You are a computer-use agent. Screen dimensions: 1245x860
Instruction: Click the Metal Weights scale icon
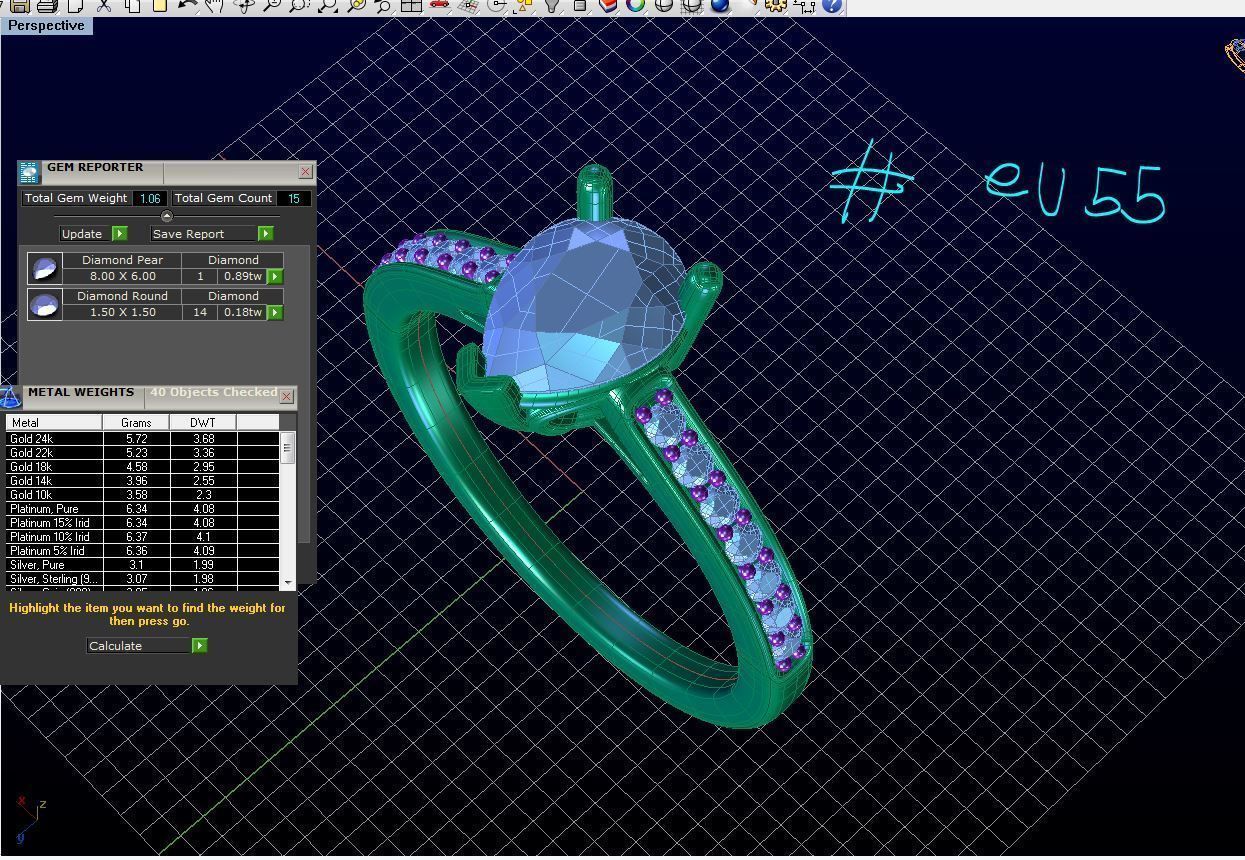pos(10,397)
